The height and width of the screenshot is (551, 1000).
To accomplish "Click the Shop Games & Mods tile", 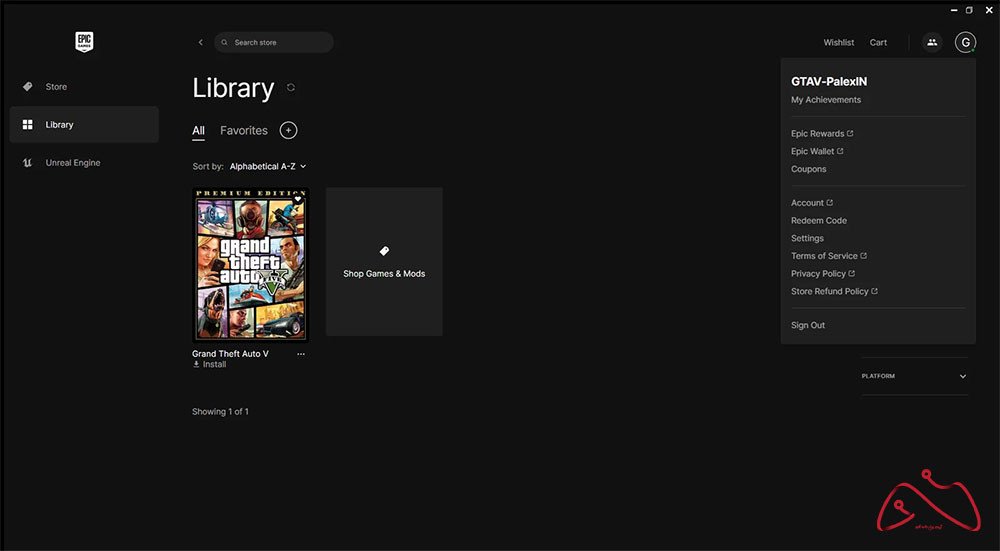I will tap(384, 262).
